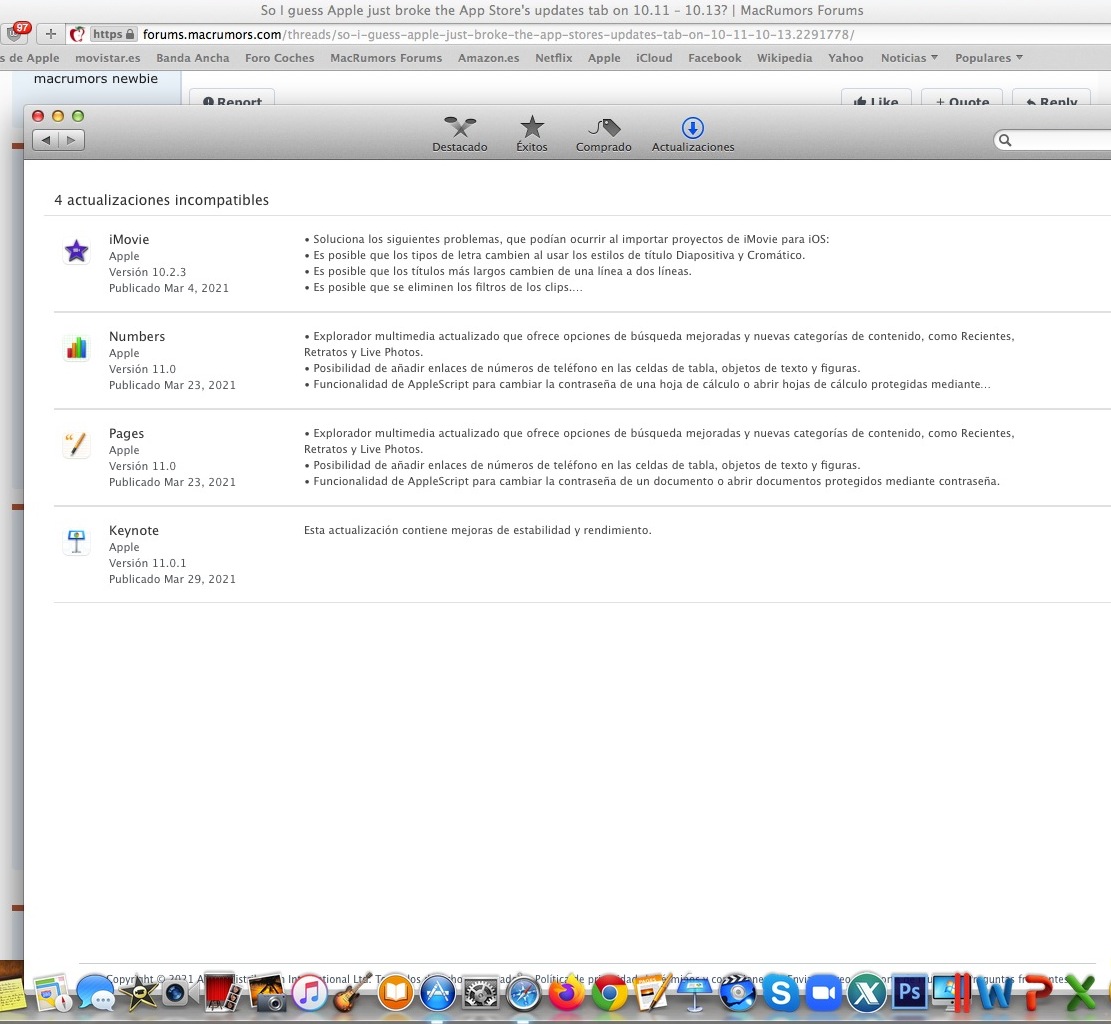The image size is (1111, 1024).
Task: Open the Pages app title in updates list
Action: pyautogui.click(x=126, y=434)
